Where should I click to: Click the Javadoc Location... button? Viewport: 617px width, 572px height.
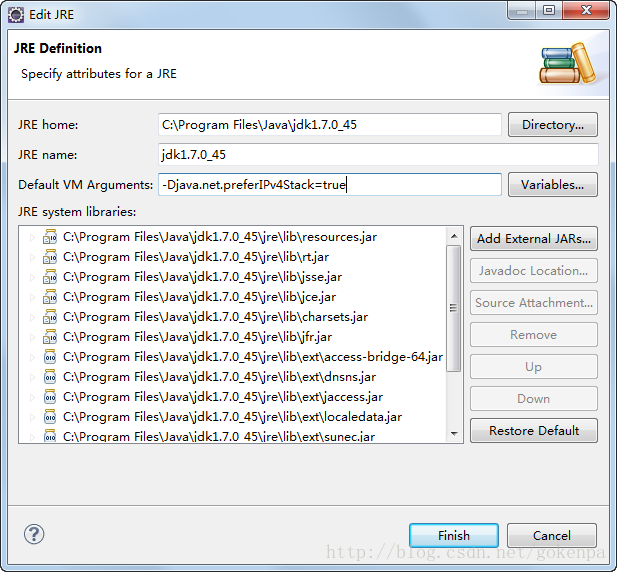pyautogui.click(x=534, y=271)
